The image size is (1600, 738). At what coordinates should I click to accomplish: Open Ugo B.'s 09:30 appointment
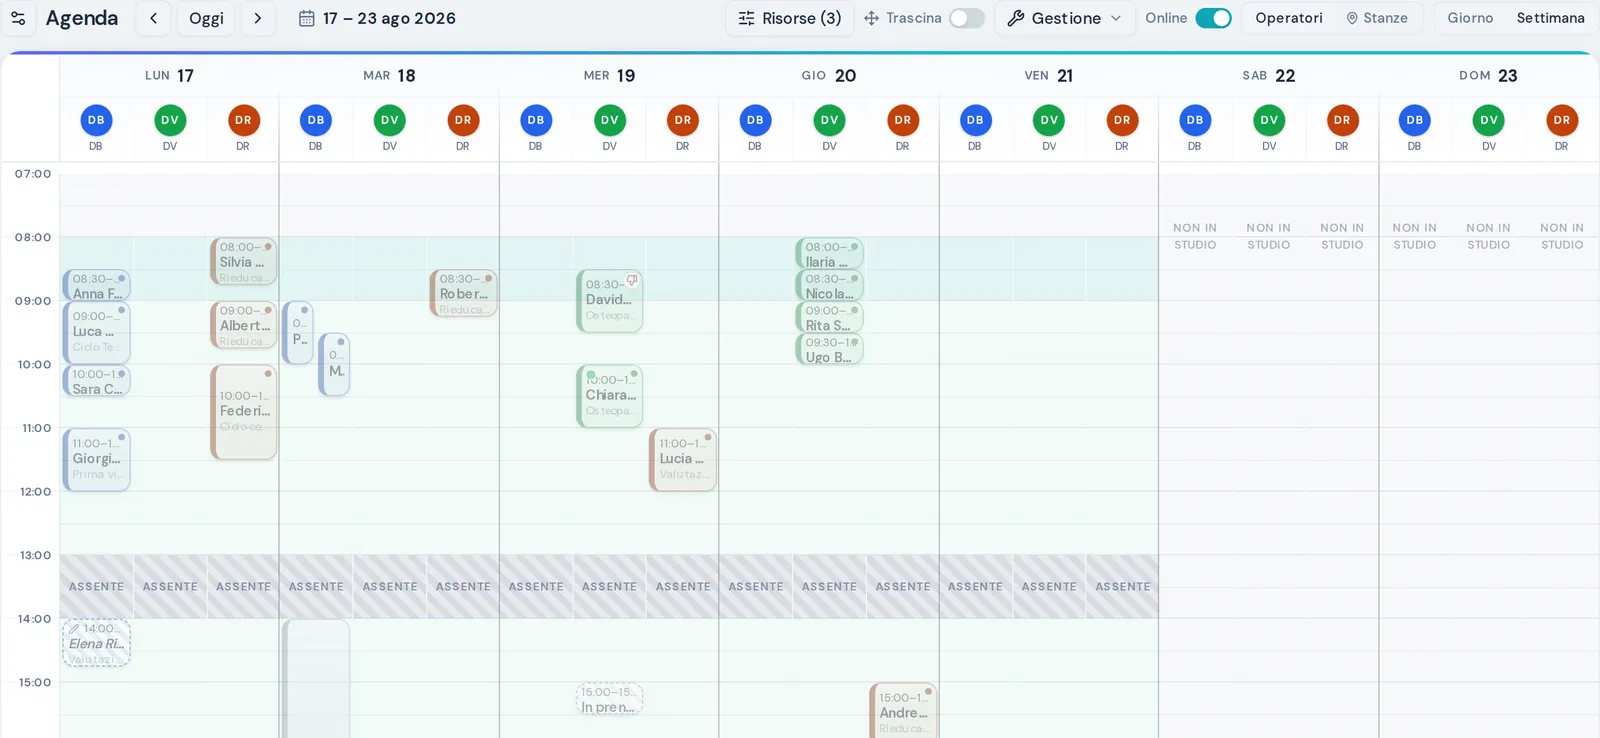pyautogui.click(x=829, y=349)
